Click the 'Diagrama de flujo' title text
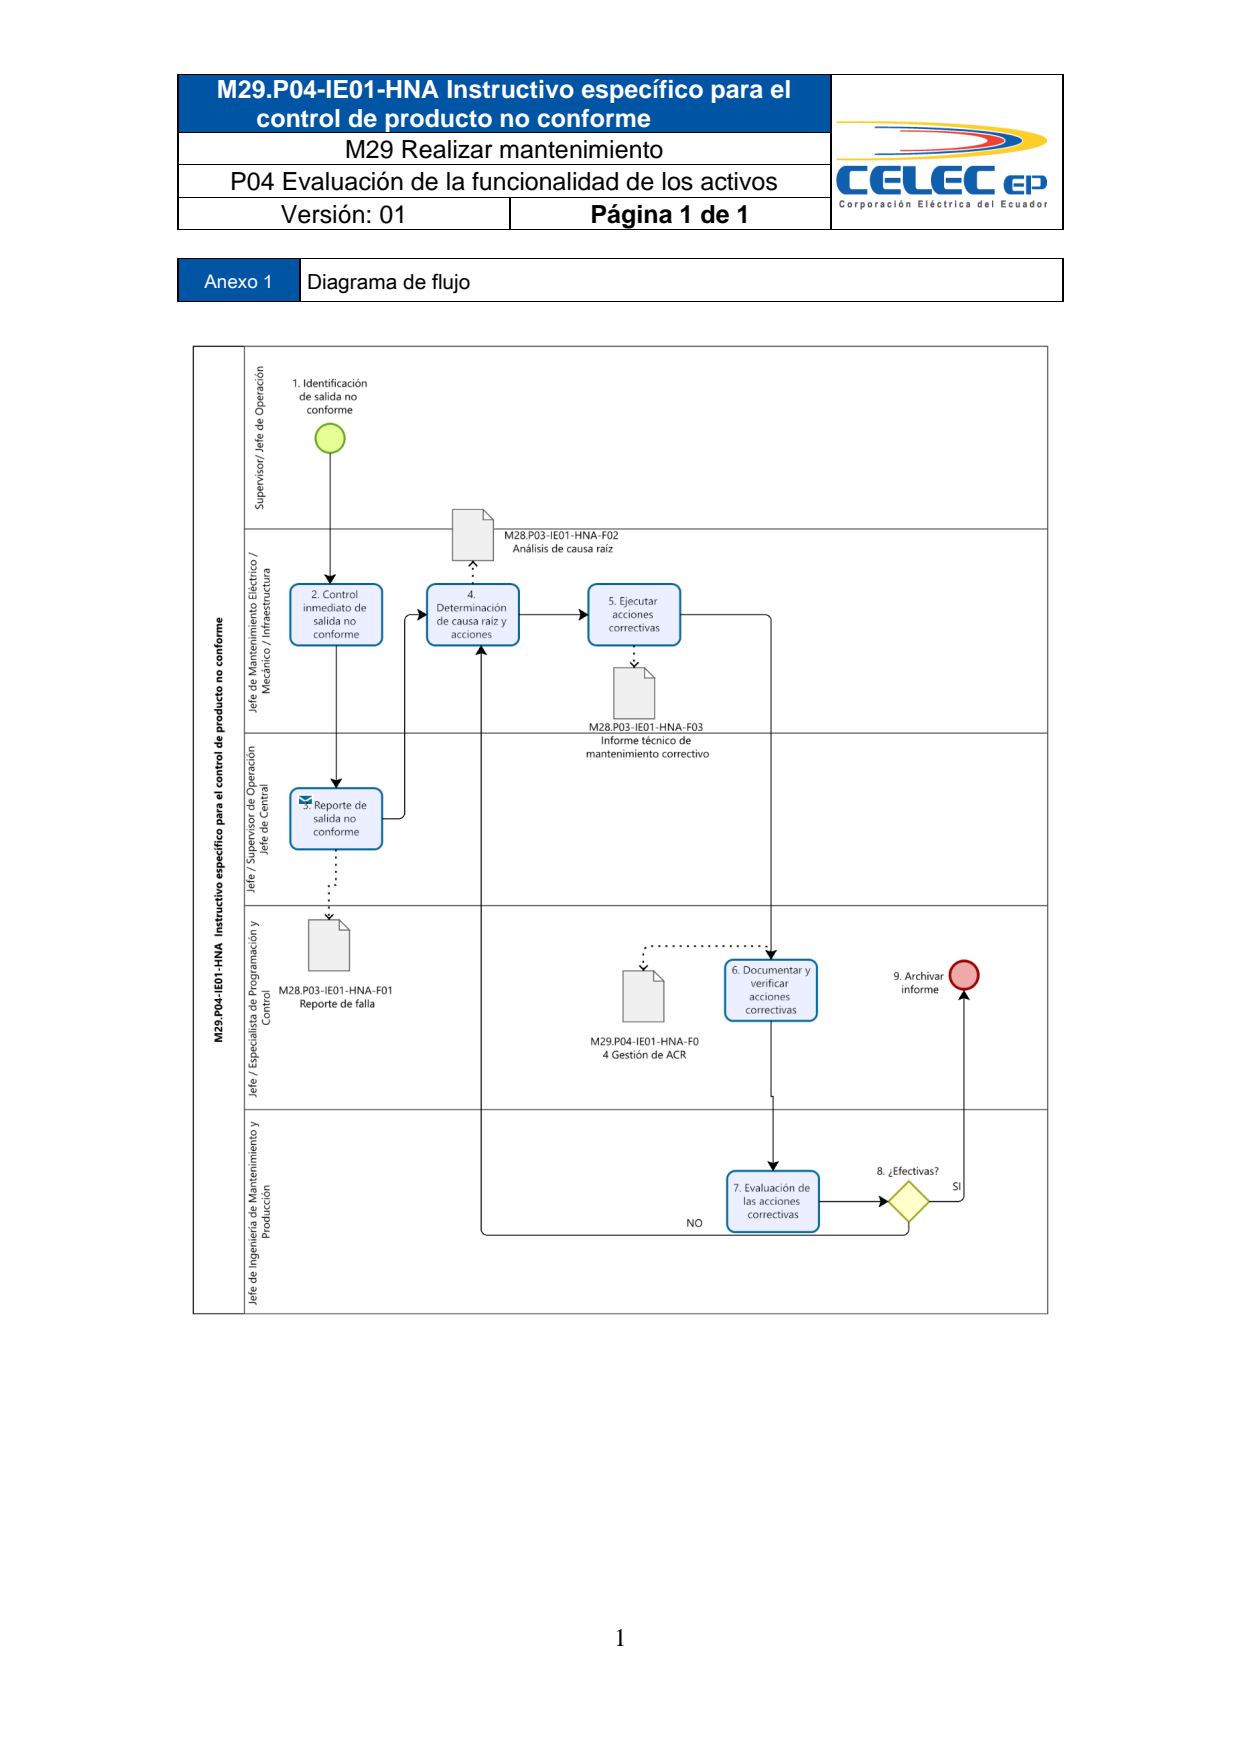The image size is (1241, 1754). [389, 282]
